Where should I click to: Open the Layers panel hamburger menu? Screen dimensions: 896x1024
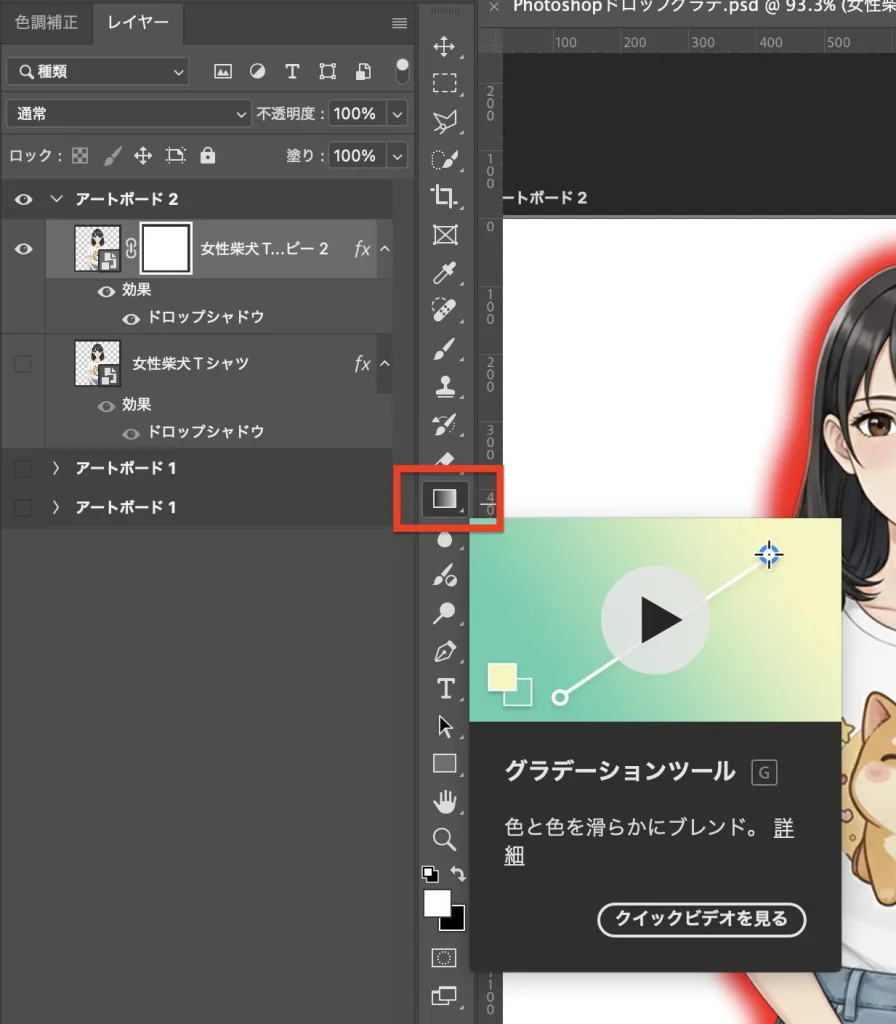[x=399, y=23]
